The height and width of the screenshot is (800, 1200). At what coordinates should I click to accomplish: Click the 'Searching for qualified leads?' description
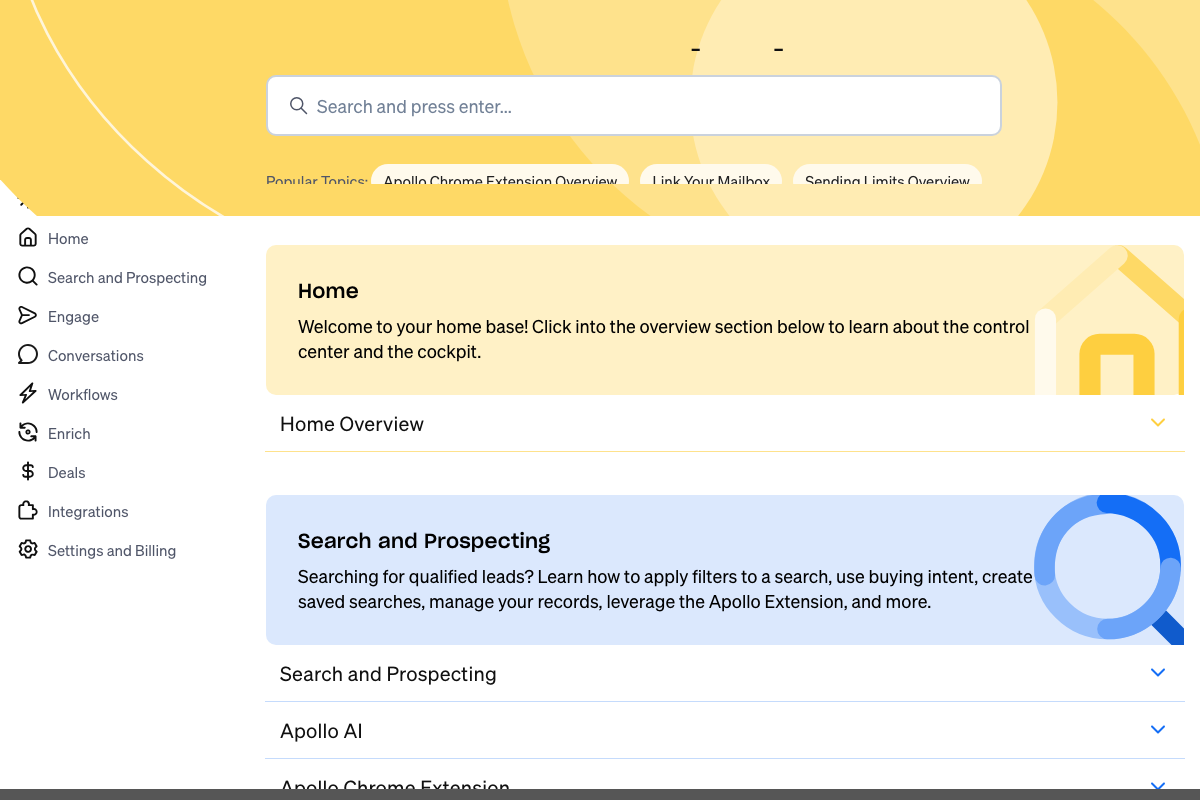point(665,589)
